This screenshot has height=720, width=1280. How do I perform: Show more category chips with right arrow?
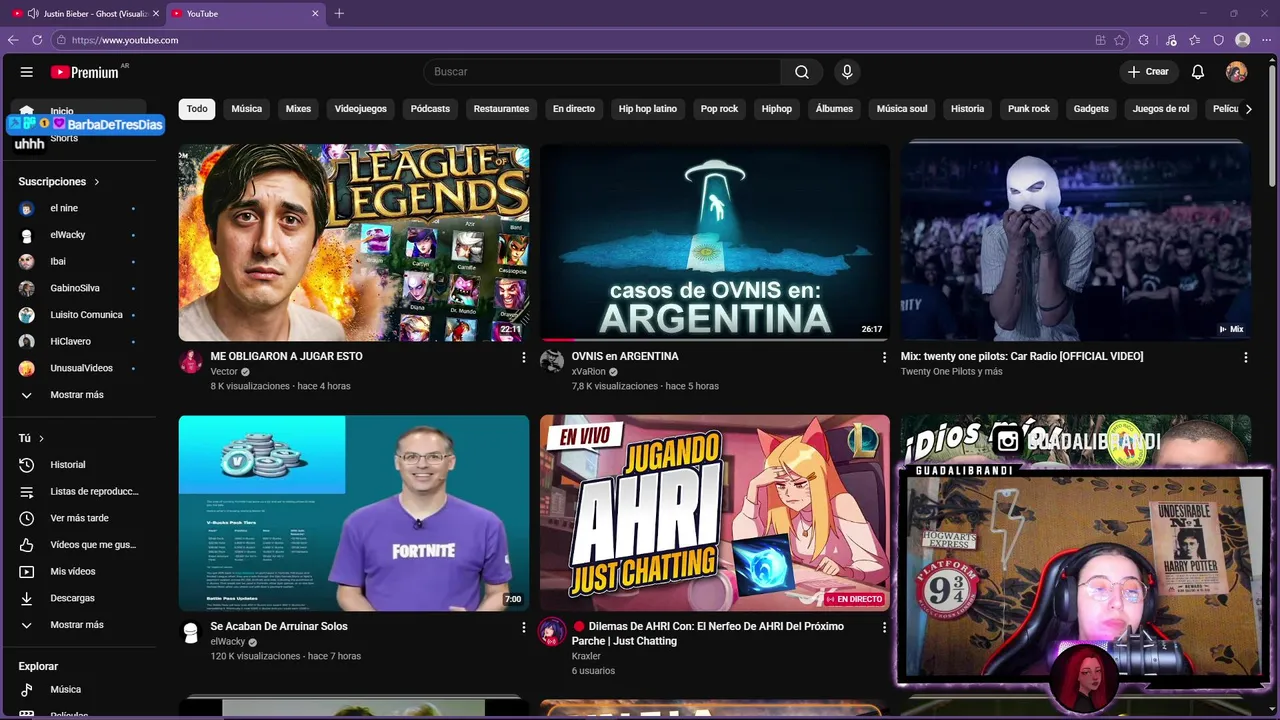(x=1248, y=109)
